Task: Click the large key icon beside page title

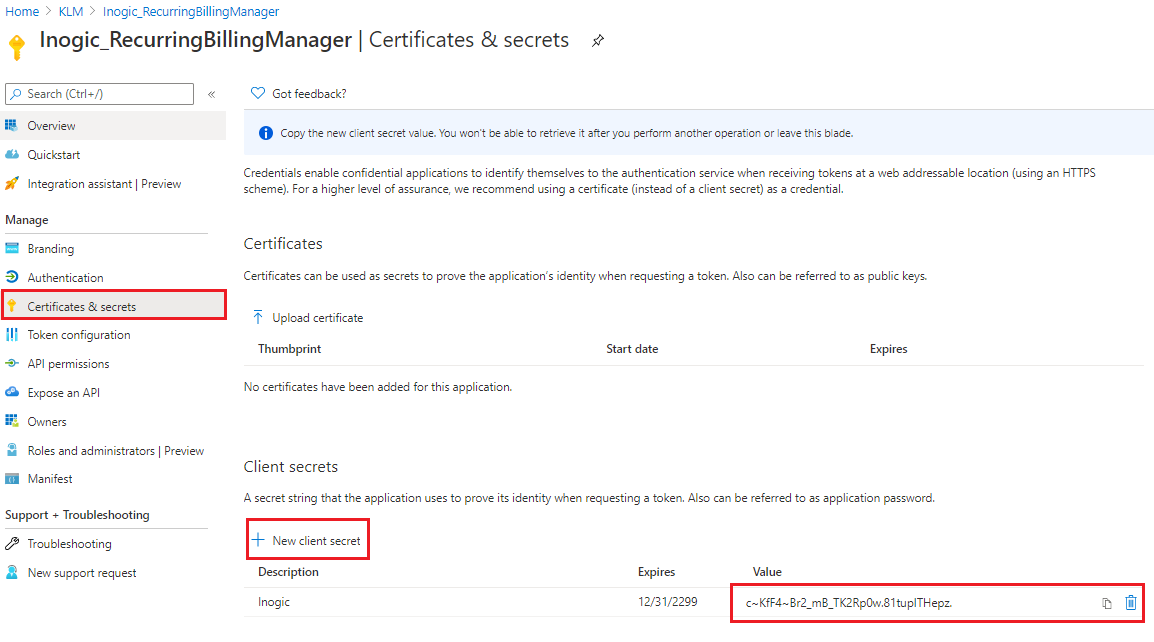Action: [x=16, y=46]
